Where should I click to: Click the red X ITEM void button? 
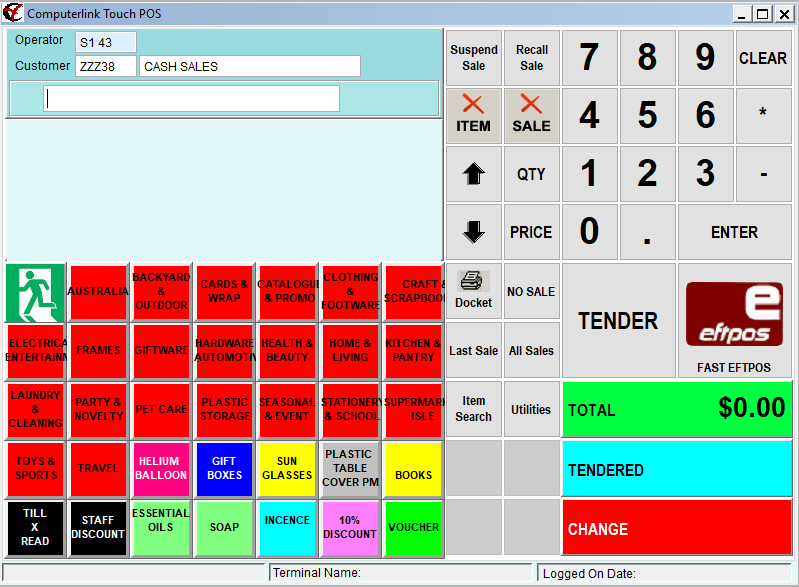[473, 115]
